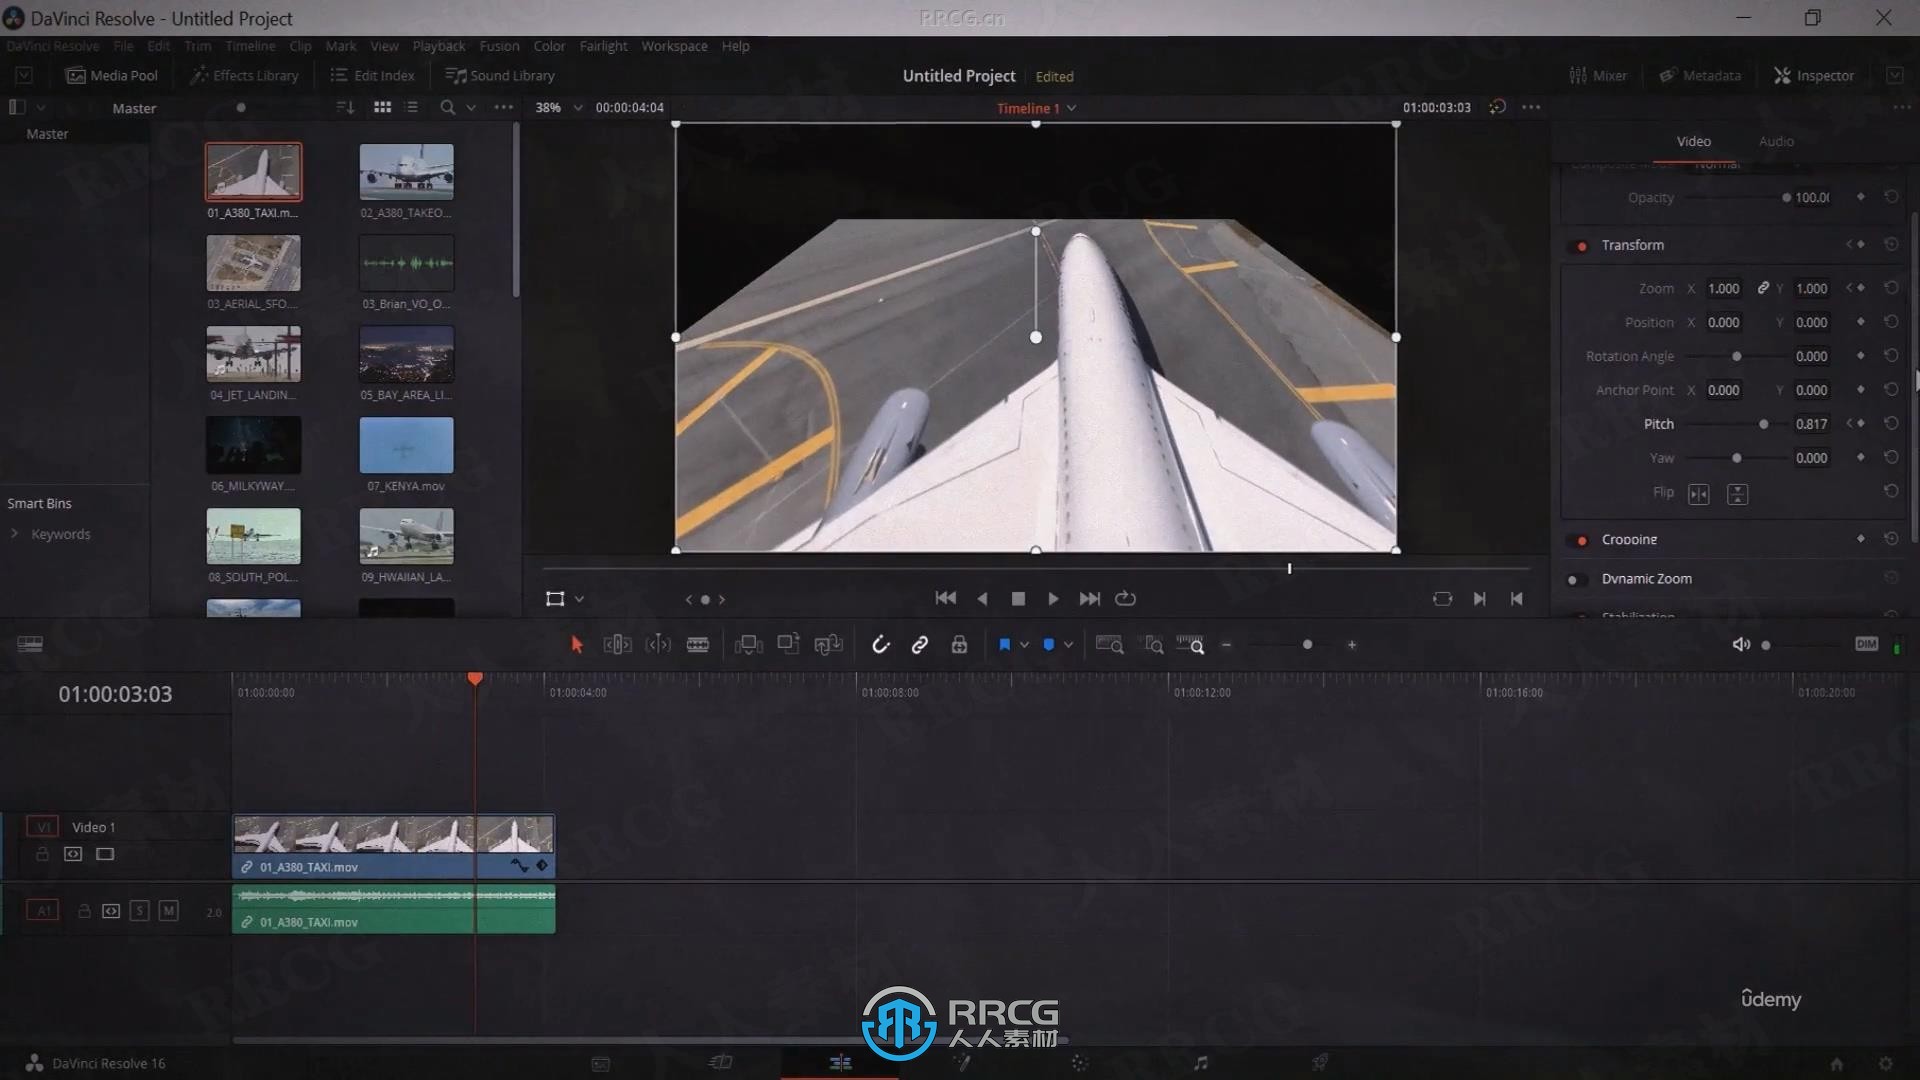Open the Effects Library panel

pos(245,75)
